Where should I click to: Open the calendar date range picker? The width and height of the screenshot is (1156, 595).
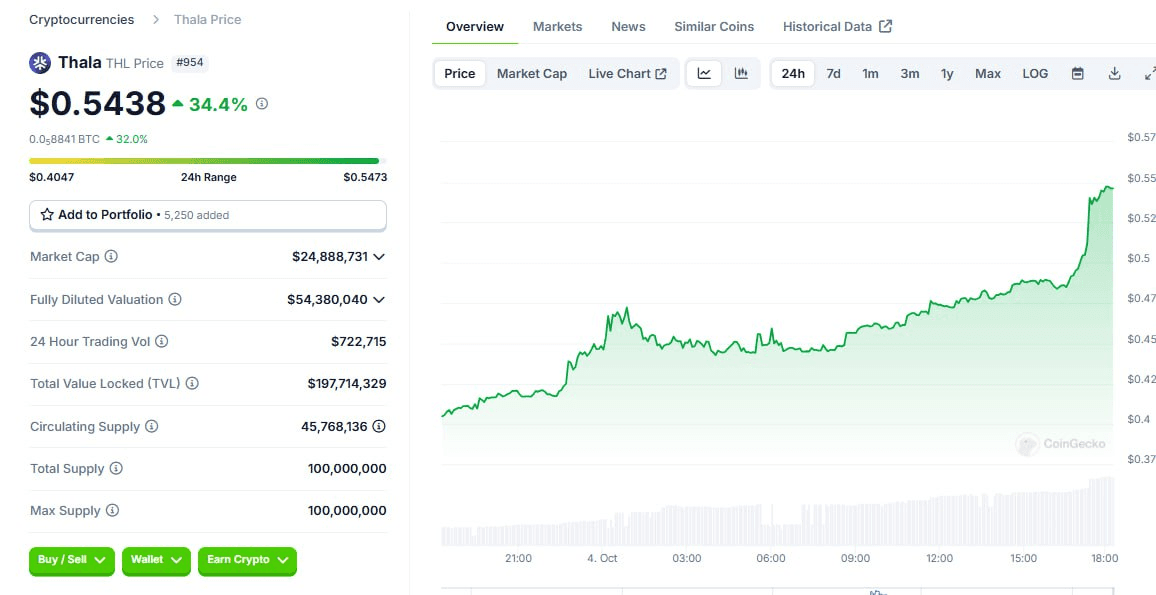[1078, 74]
